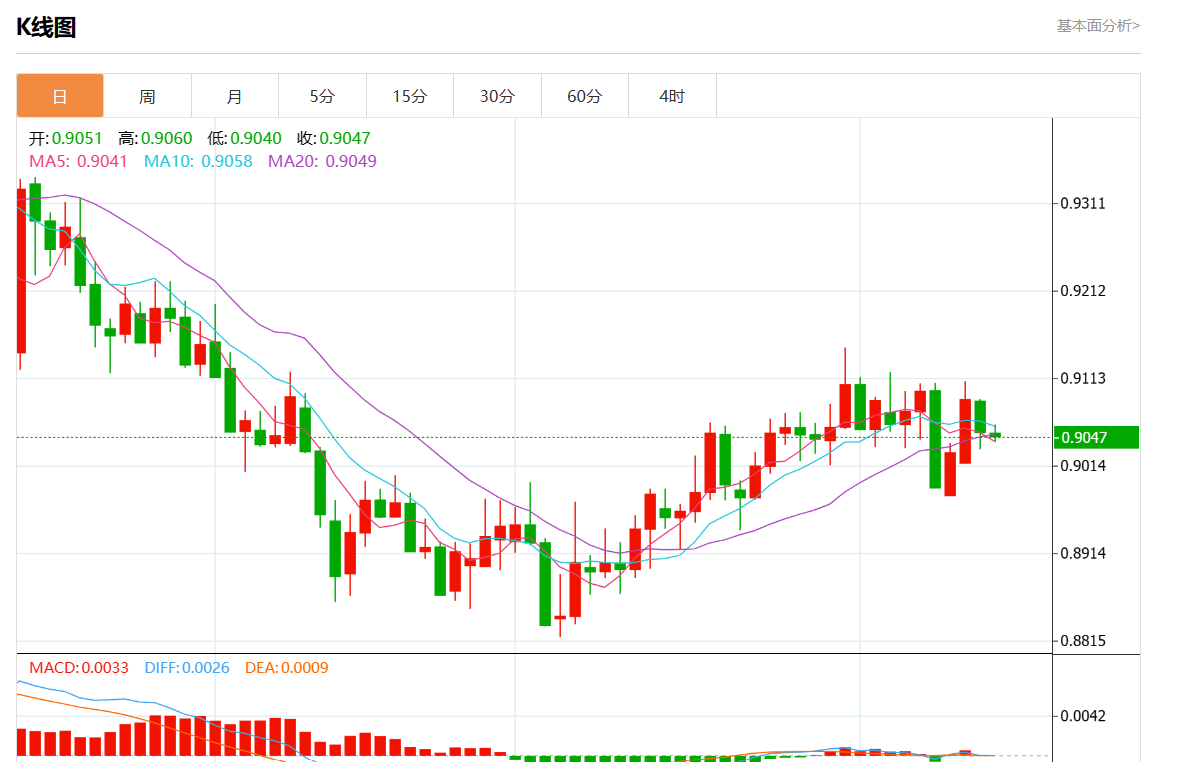1183x762 pixels.
Task: Open the 60分 interval tab
Action: [585, 96]
